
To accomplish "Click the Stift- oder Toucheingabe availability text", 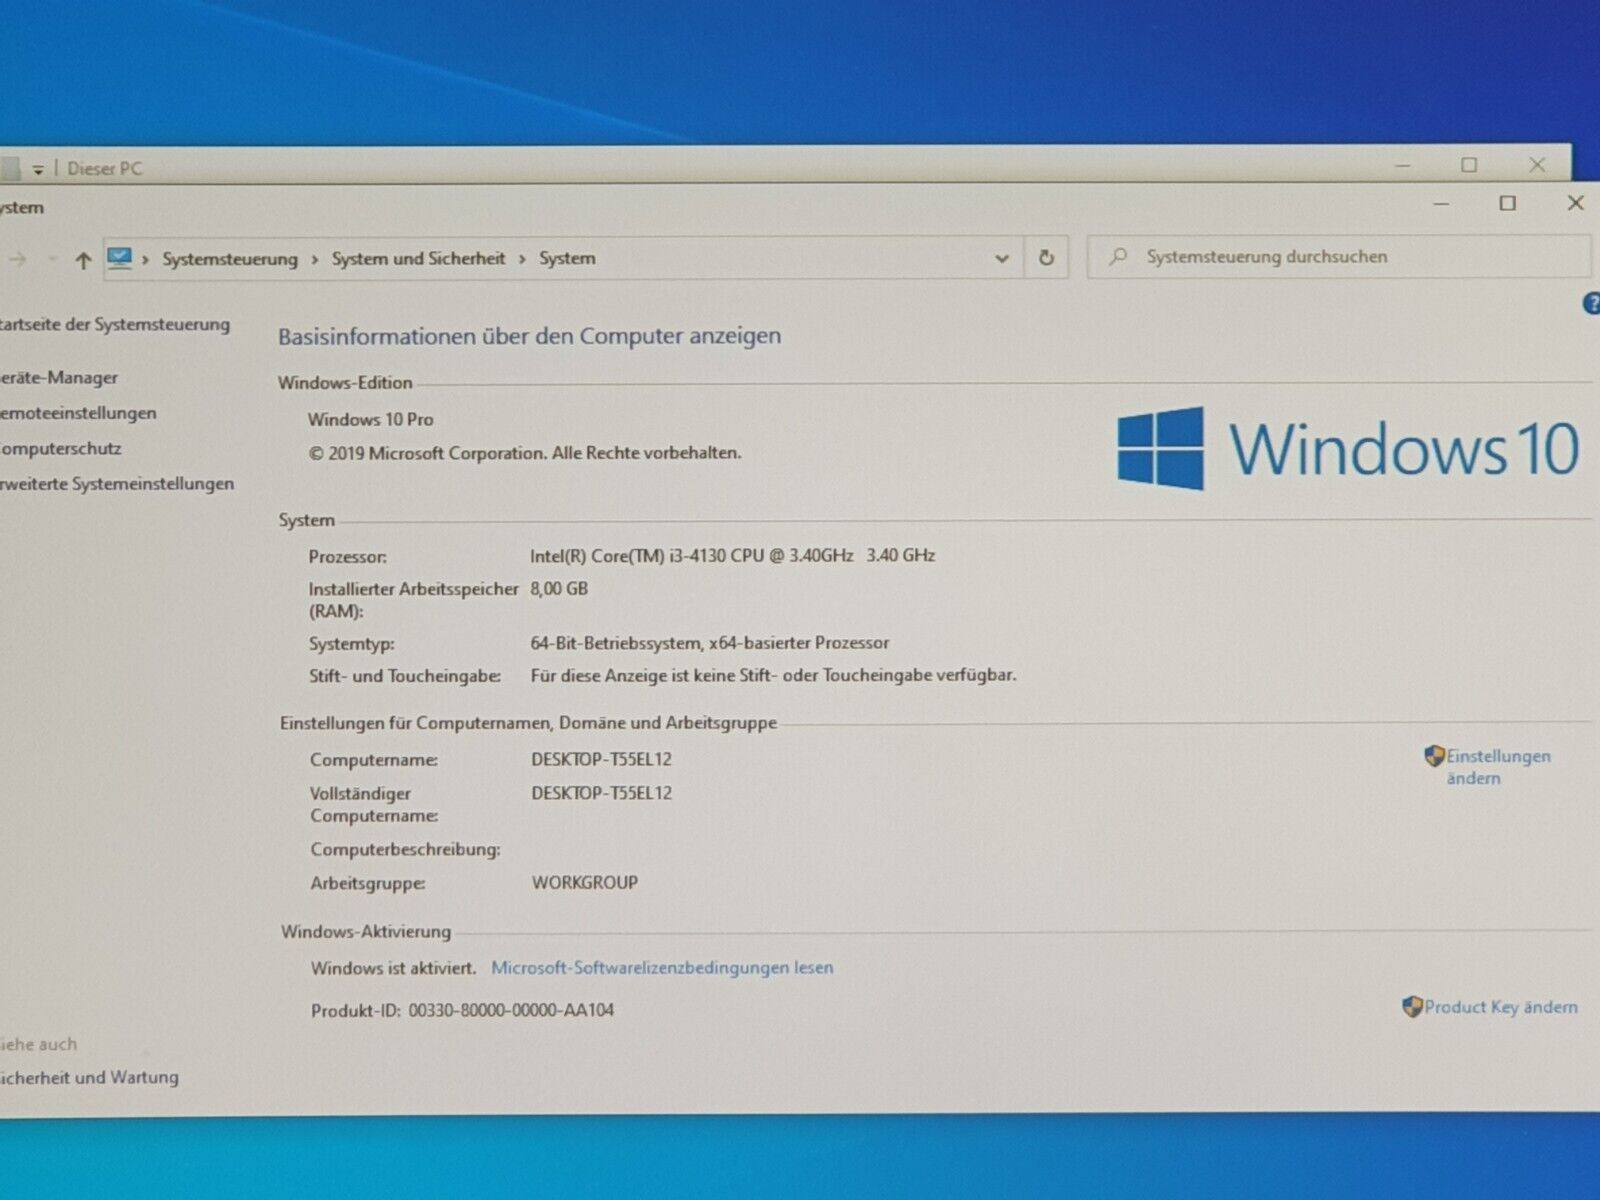I will point(773,676).
